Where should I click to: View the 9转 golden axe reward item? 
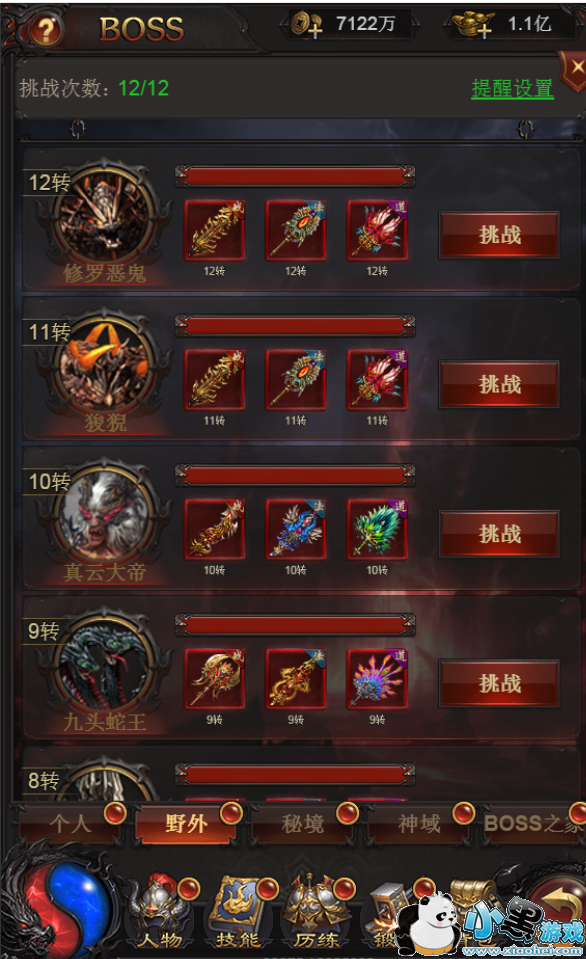(215, 679)
